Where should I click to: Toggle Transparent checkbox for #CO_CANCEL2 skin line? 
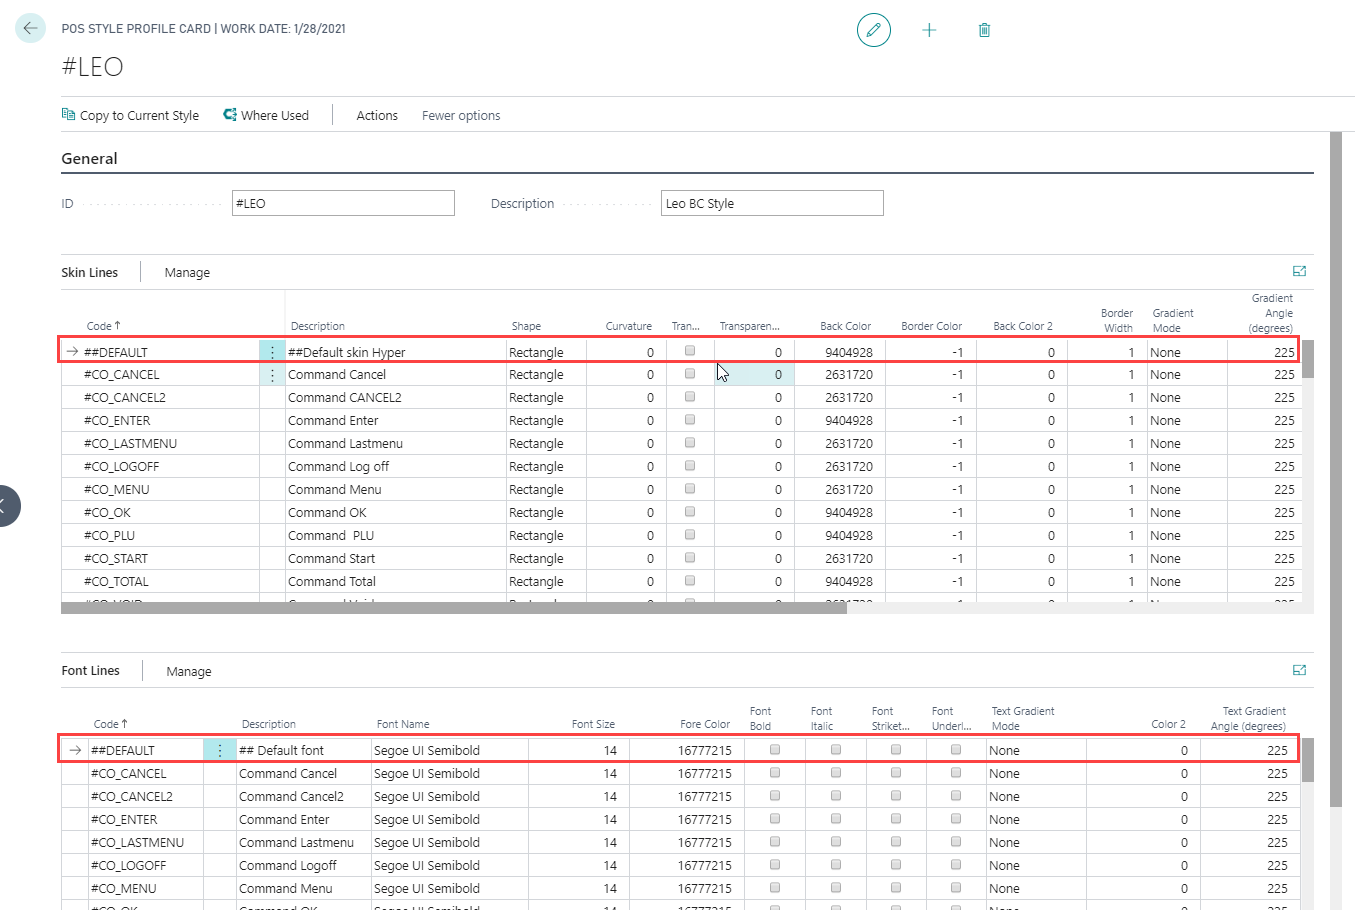689,397
